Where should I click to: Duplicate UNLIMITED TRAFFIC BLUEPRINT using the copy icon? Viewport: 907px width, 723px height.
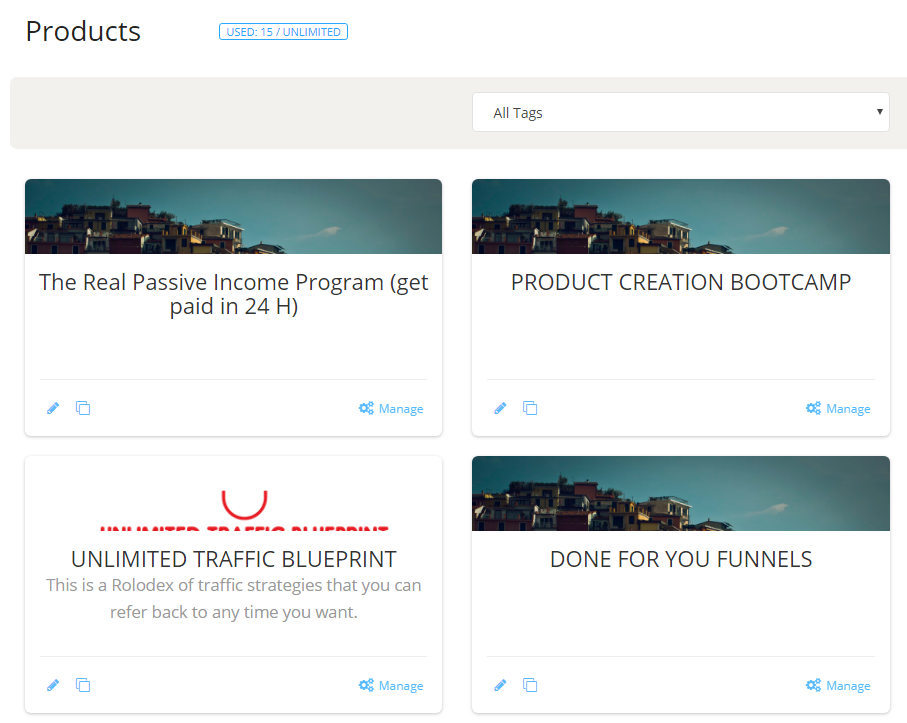(x=83, y=685)
